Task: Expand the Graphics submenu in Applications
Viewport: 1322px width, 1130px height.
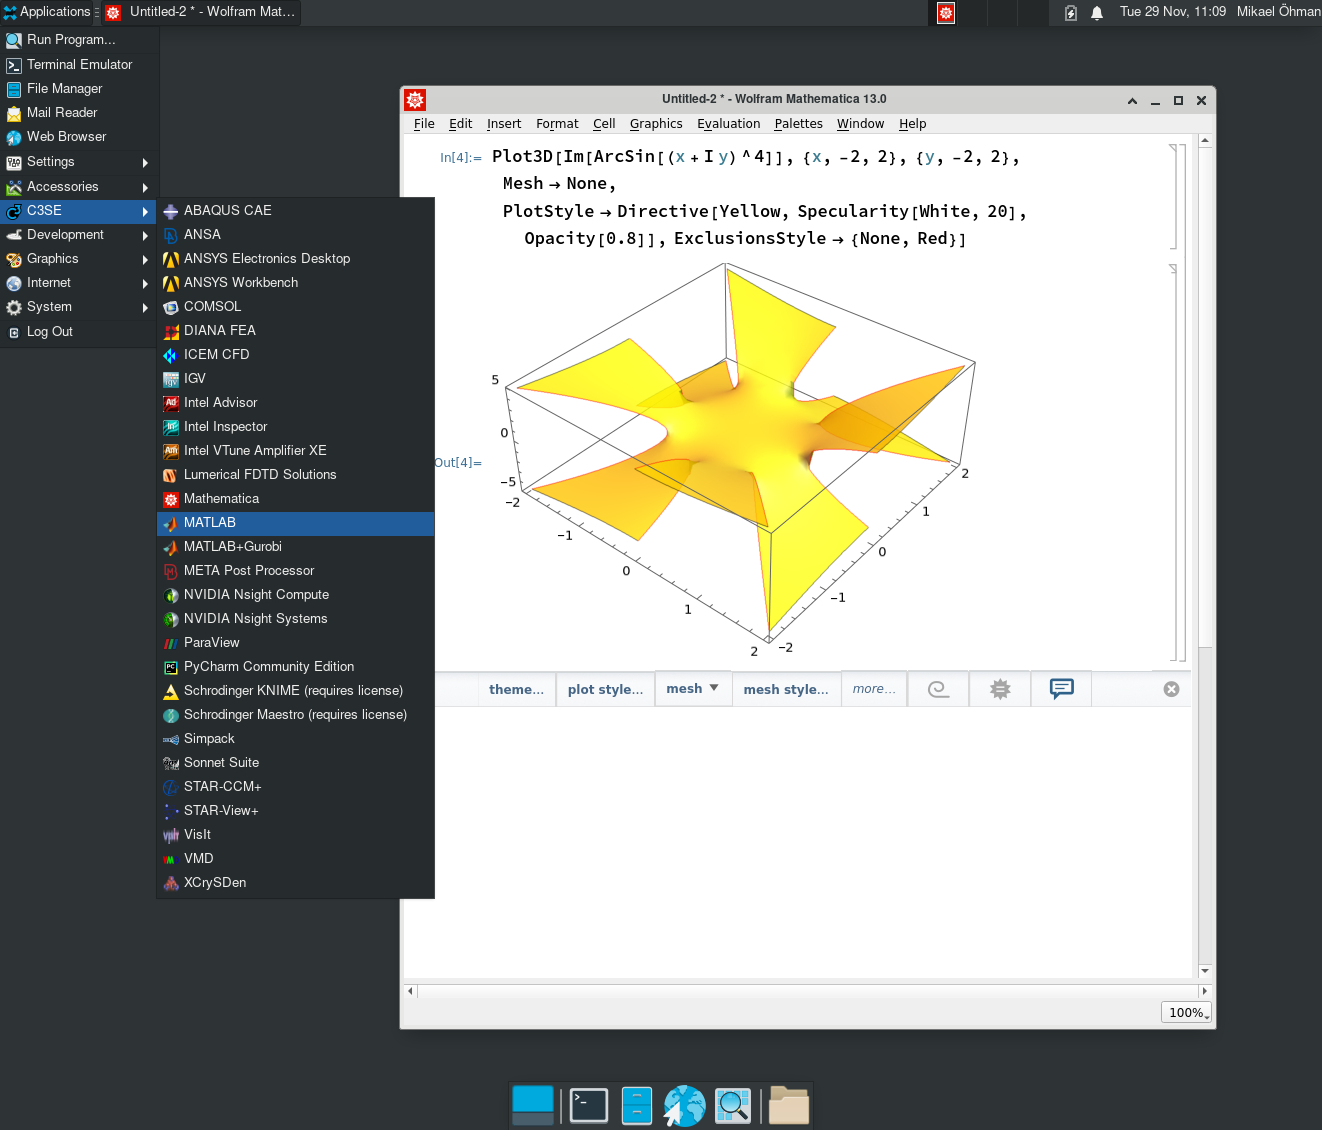Action: 79,259
